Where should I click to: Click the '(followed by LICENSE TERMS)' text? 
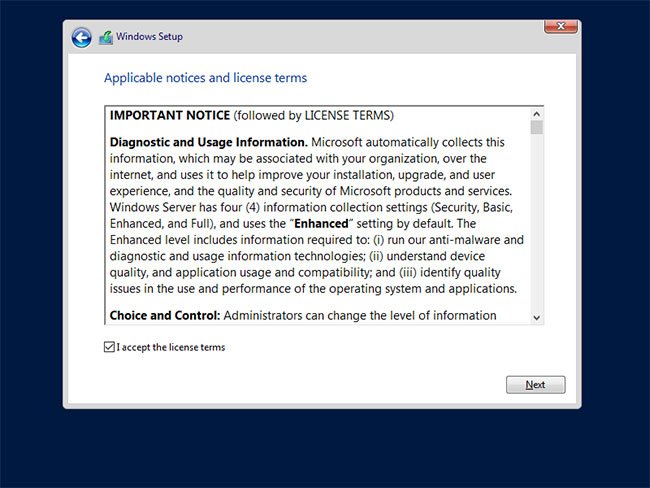click(313, 115)
